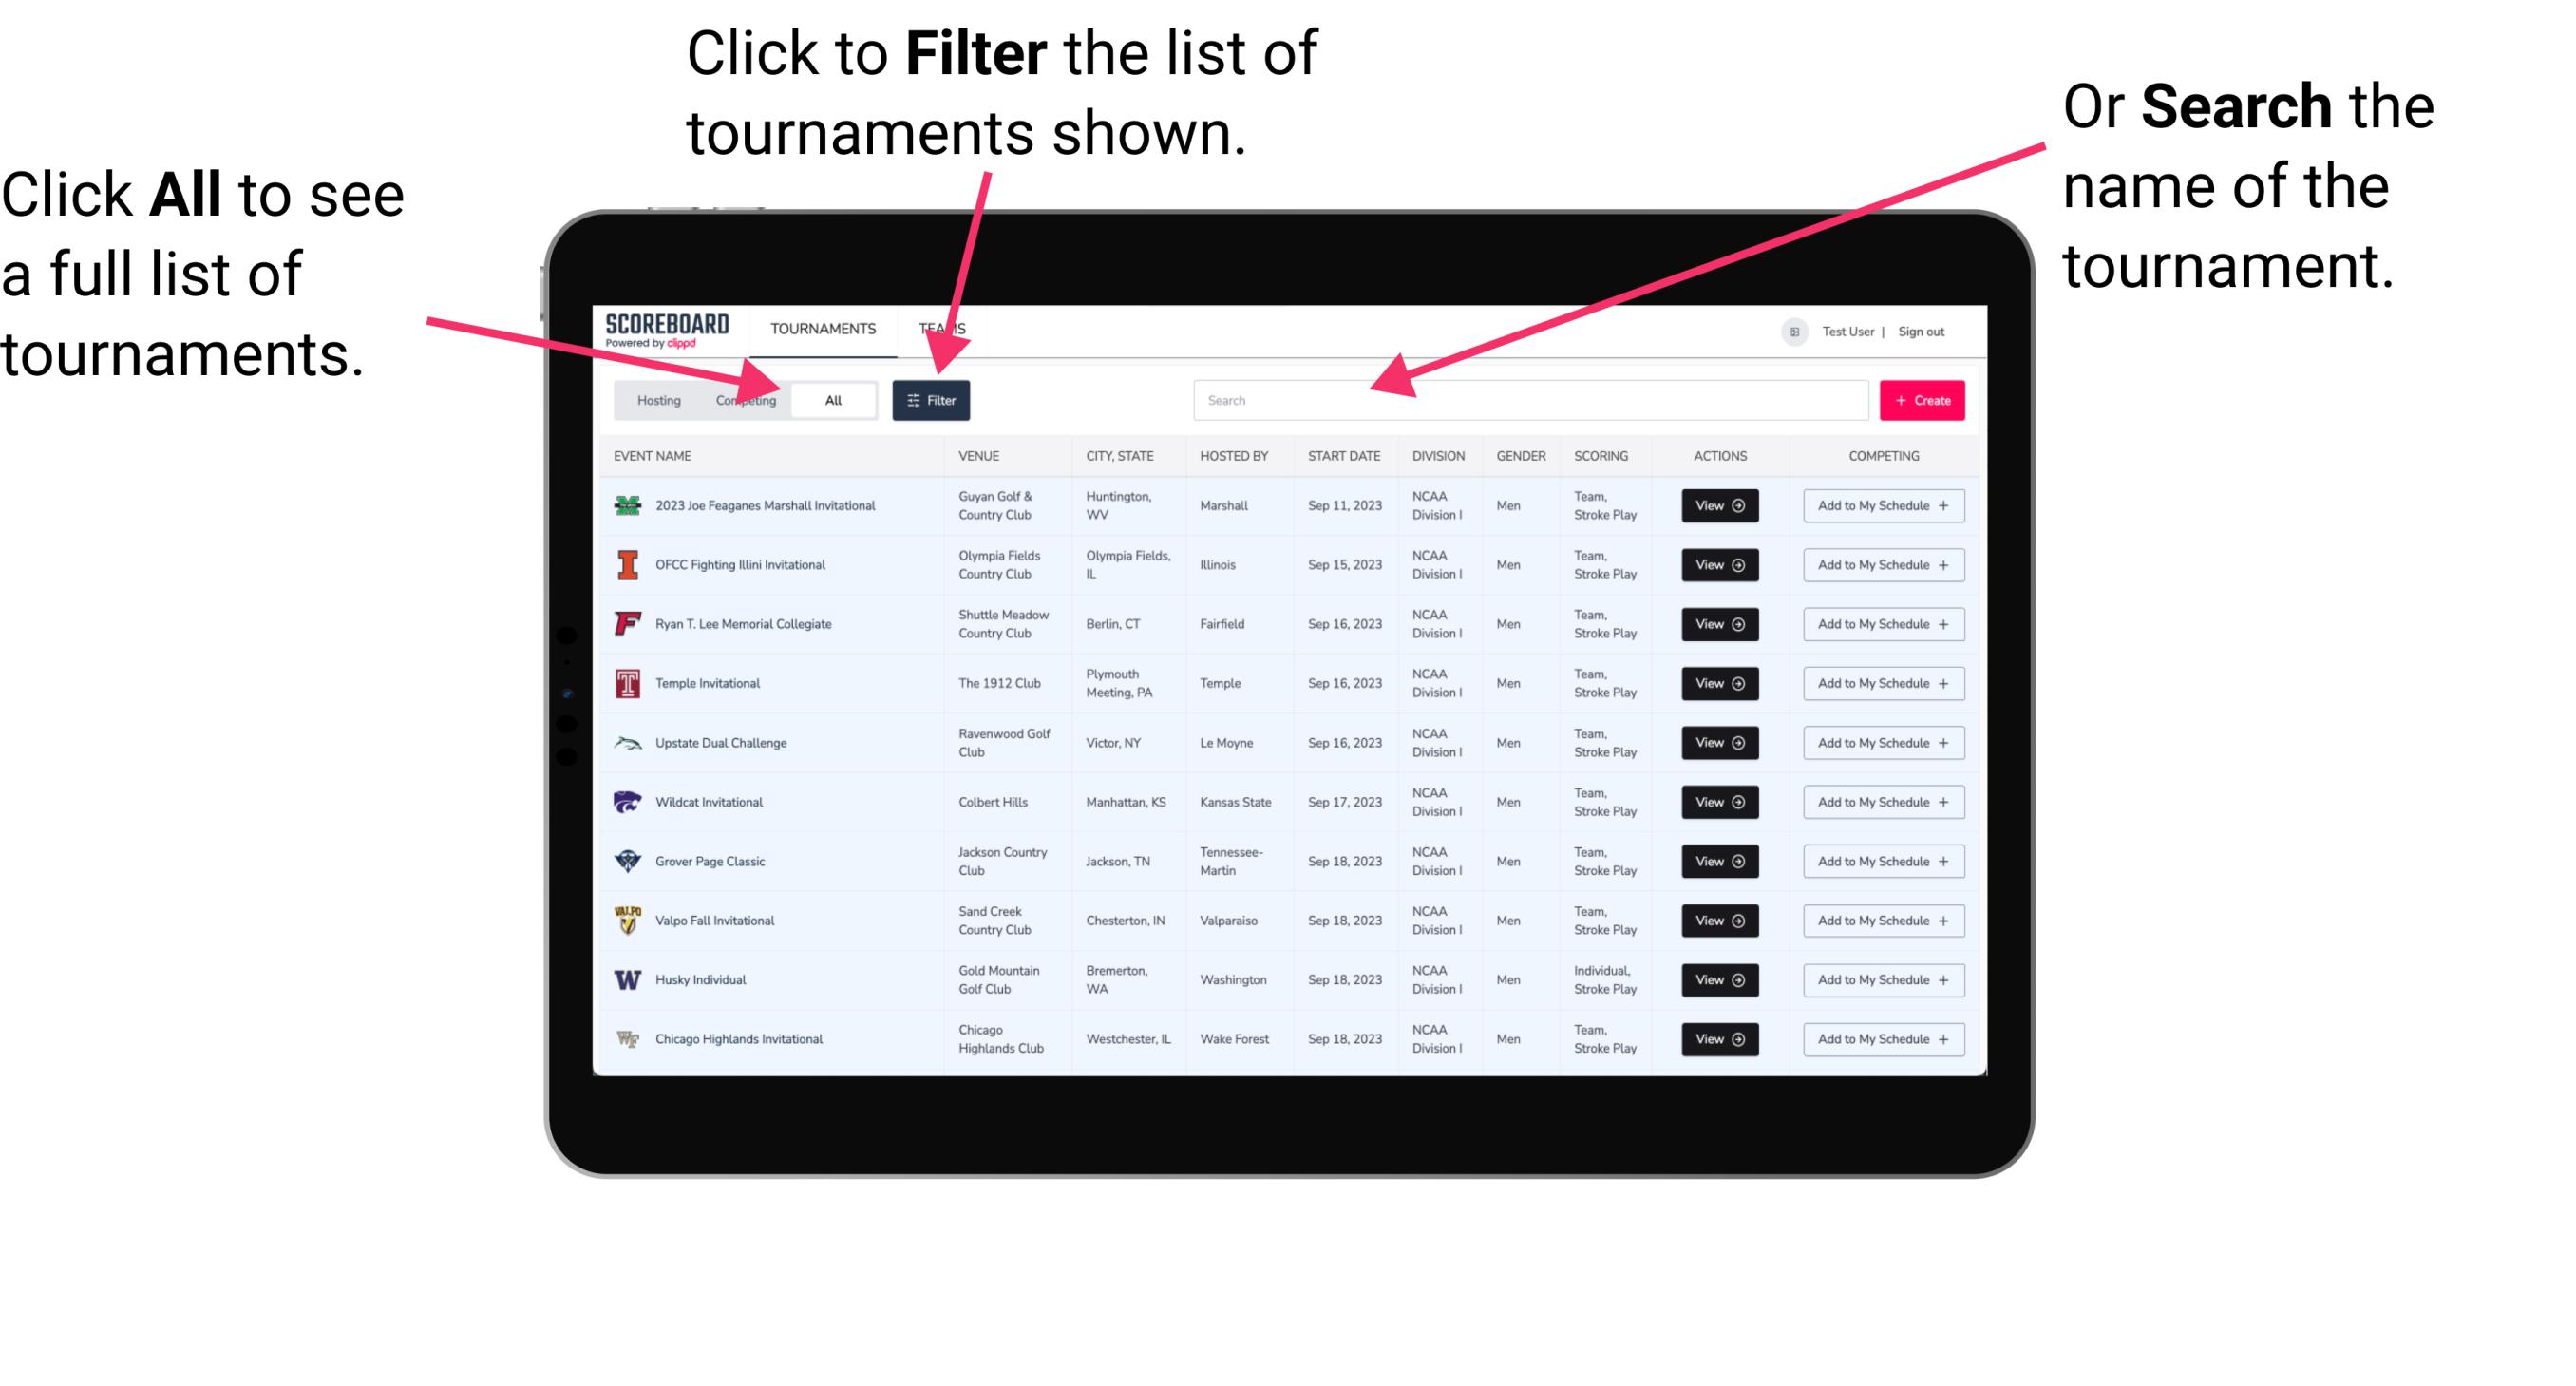Click the Scoreboard logo link
This screenshot has height=1386, width=2576.
pos(664,328)
